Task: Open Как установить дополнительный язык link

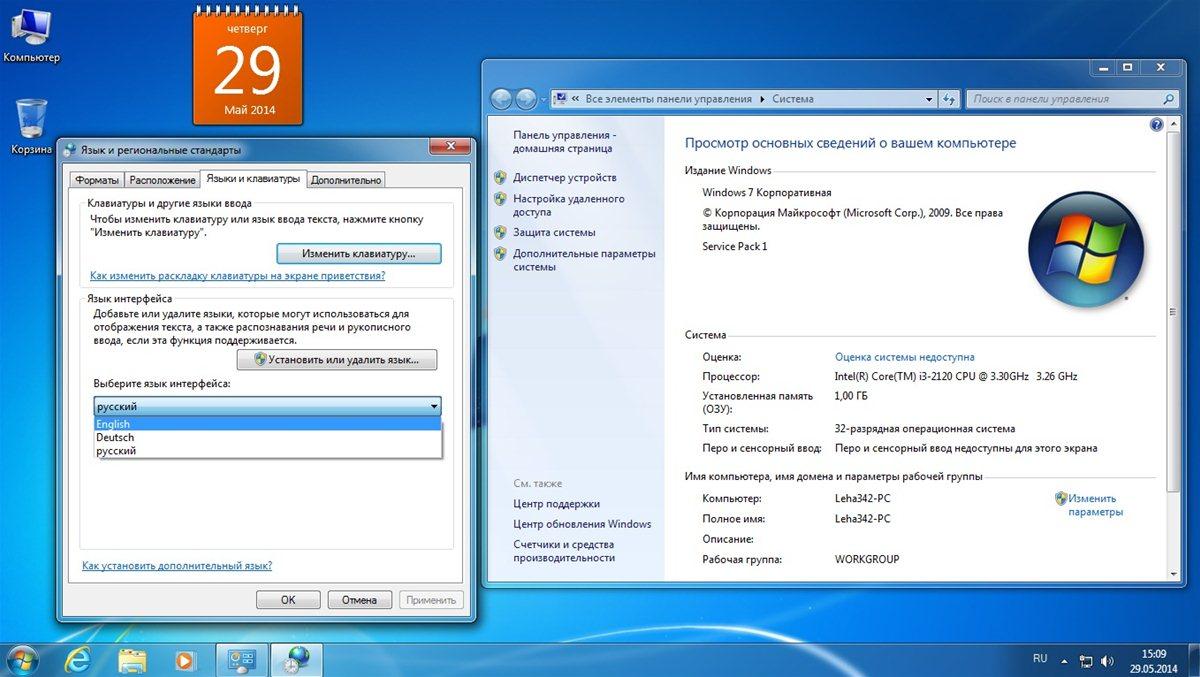Action: coord(177,566)
